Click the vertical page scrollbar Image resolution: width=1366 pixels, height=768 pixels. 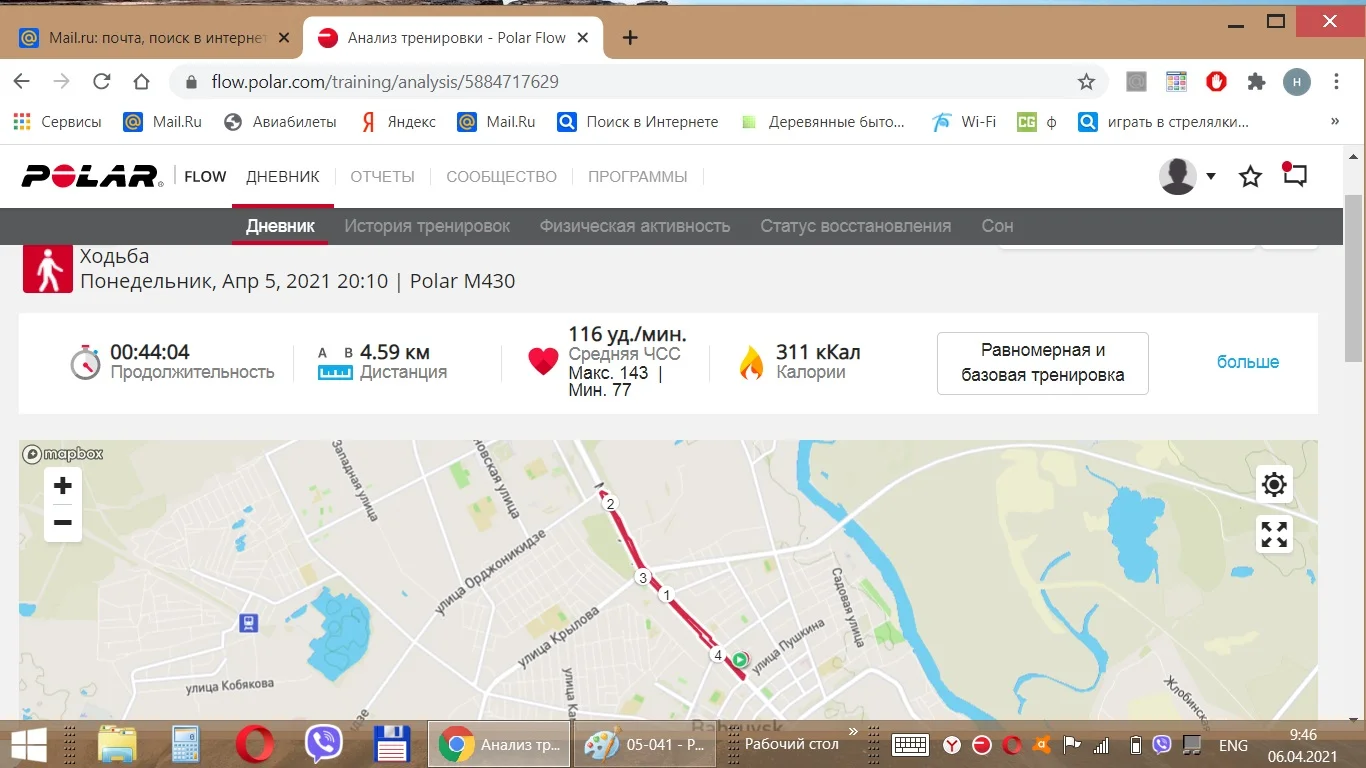1355,277
